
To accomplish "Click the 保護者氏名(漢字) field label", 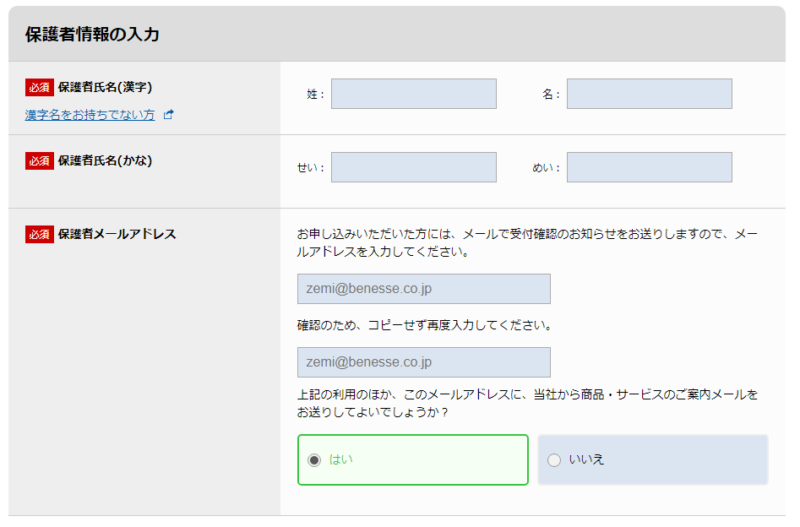I will (x=105, y=87).
